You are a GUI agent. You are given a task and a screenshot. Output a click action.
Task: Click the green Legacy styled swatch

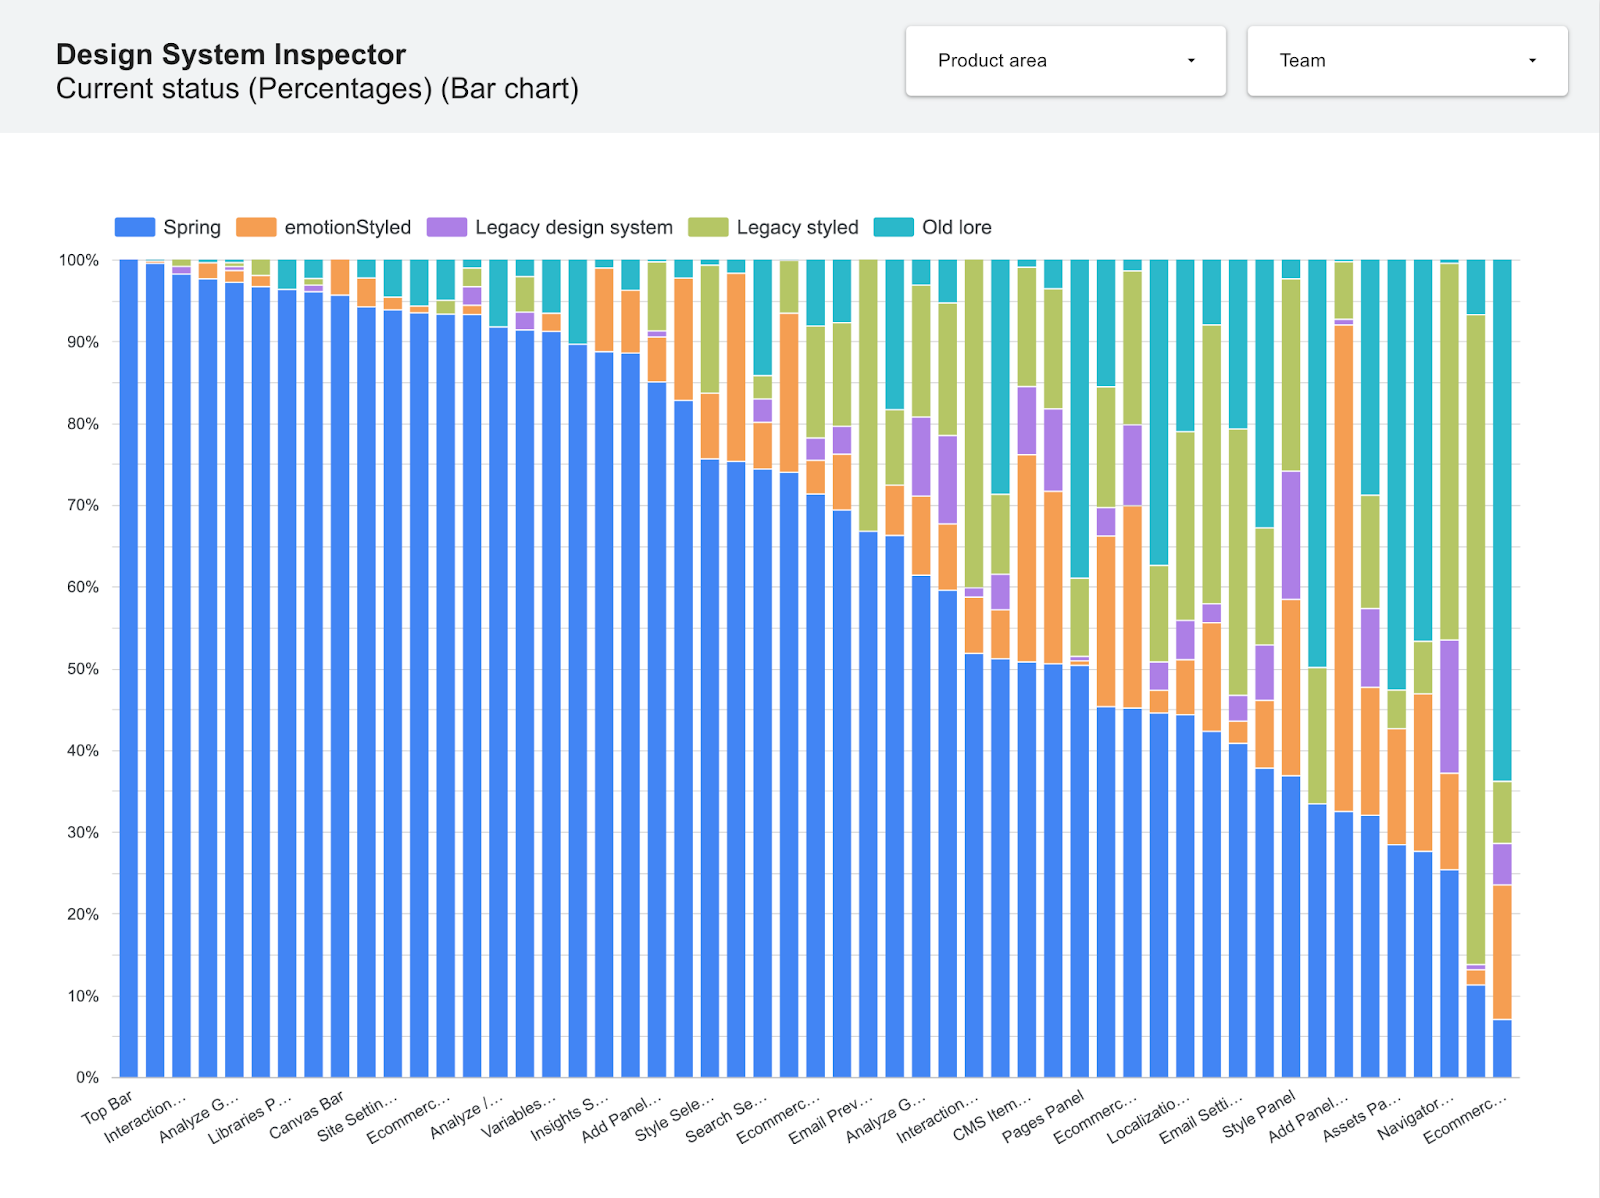tap(707, 227)
